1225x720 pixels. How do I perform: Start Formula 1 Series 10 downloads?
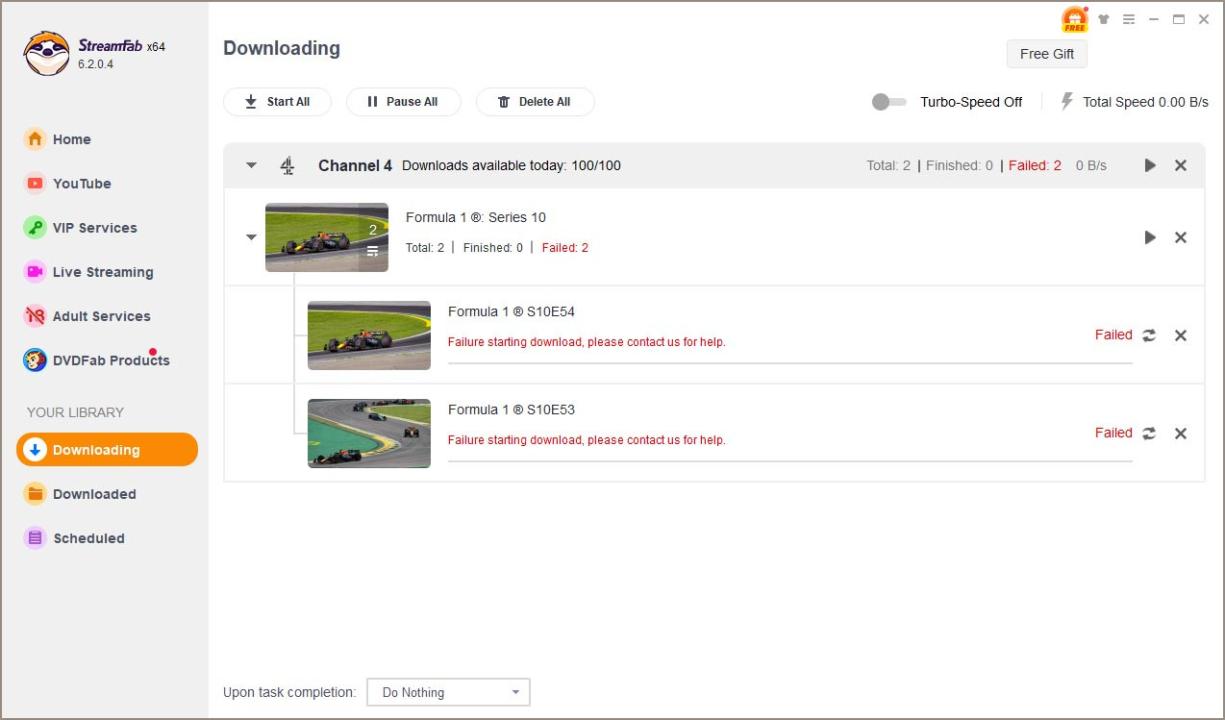pos(1150,238)
